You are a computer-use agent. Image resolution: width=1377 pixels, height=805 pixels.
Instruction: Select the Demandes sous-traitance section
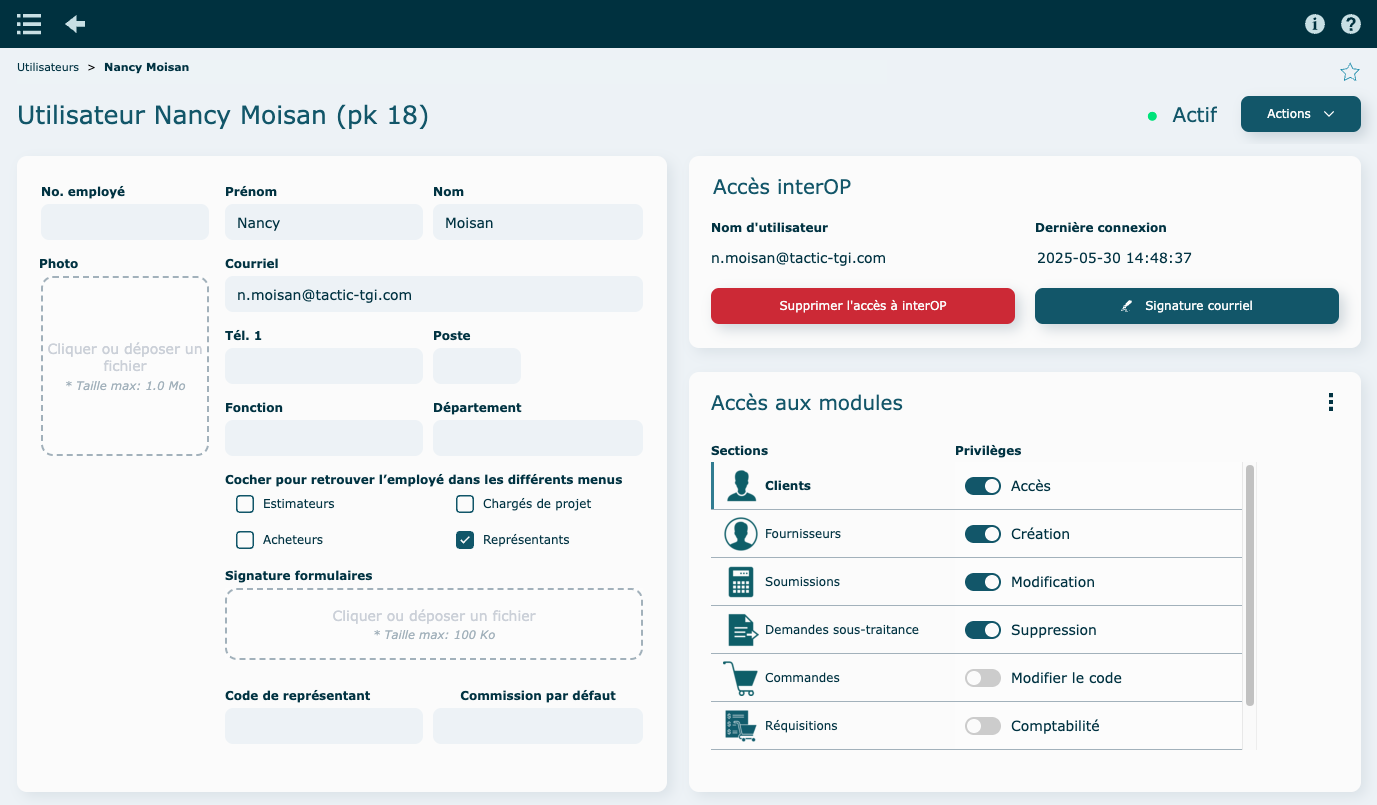pos(840,630)
